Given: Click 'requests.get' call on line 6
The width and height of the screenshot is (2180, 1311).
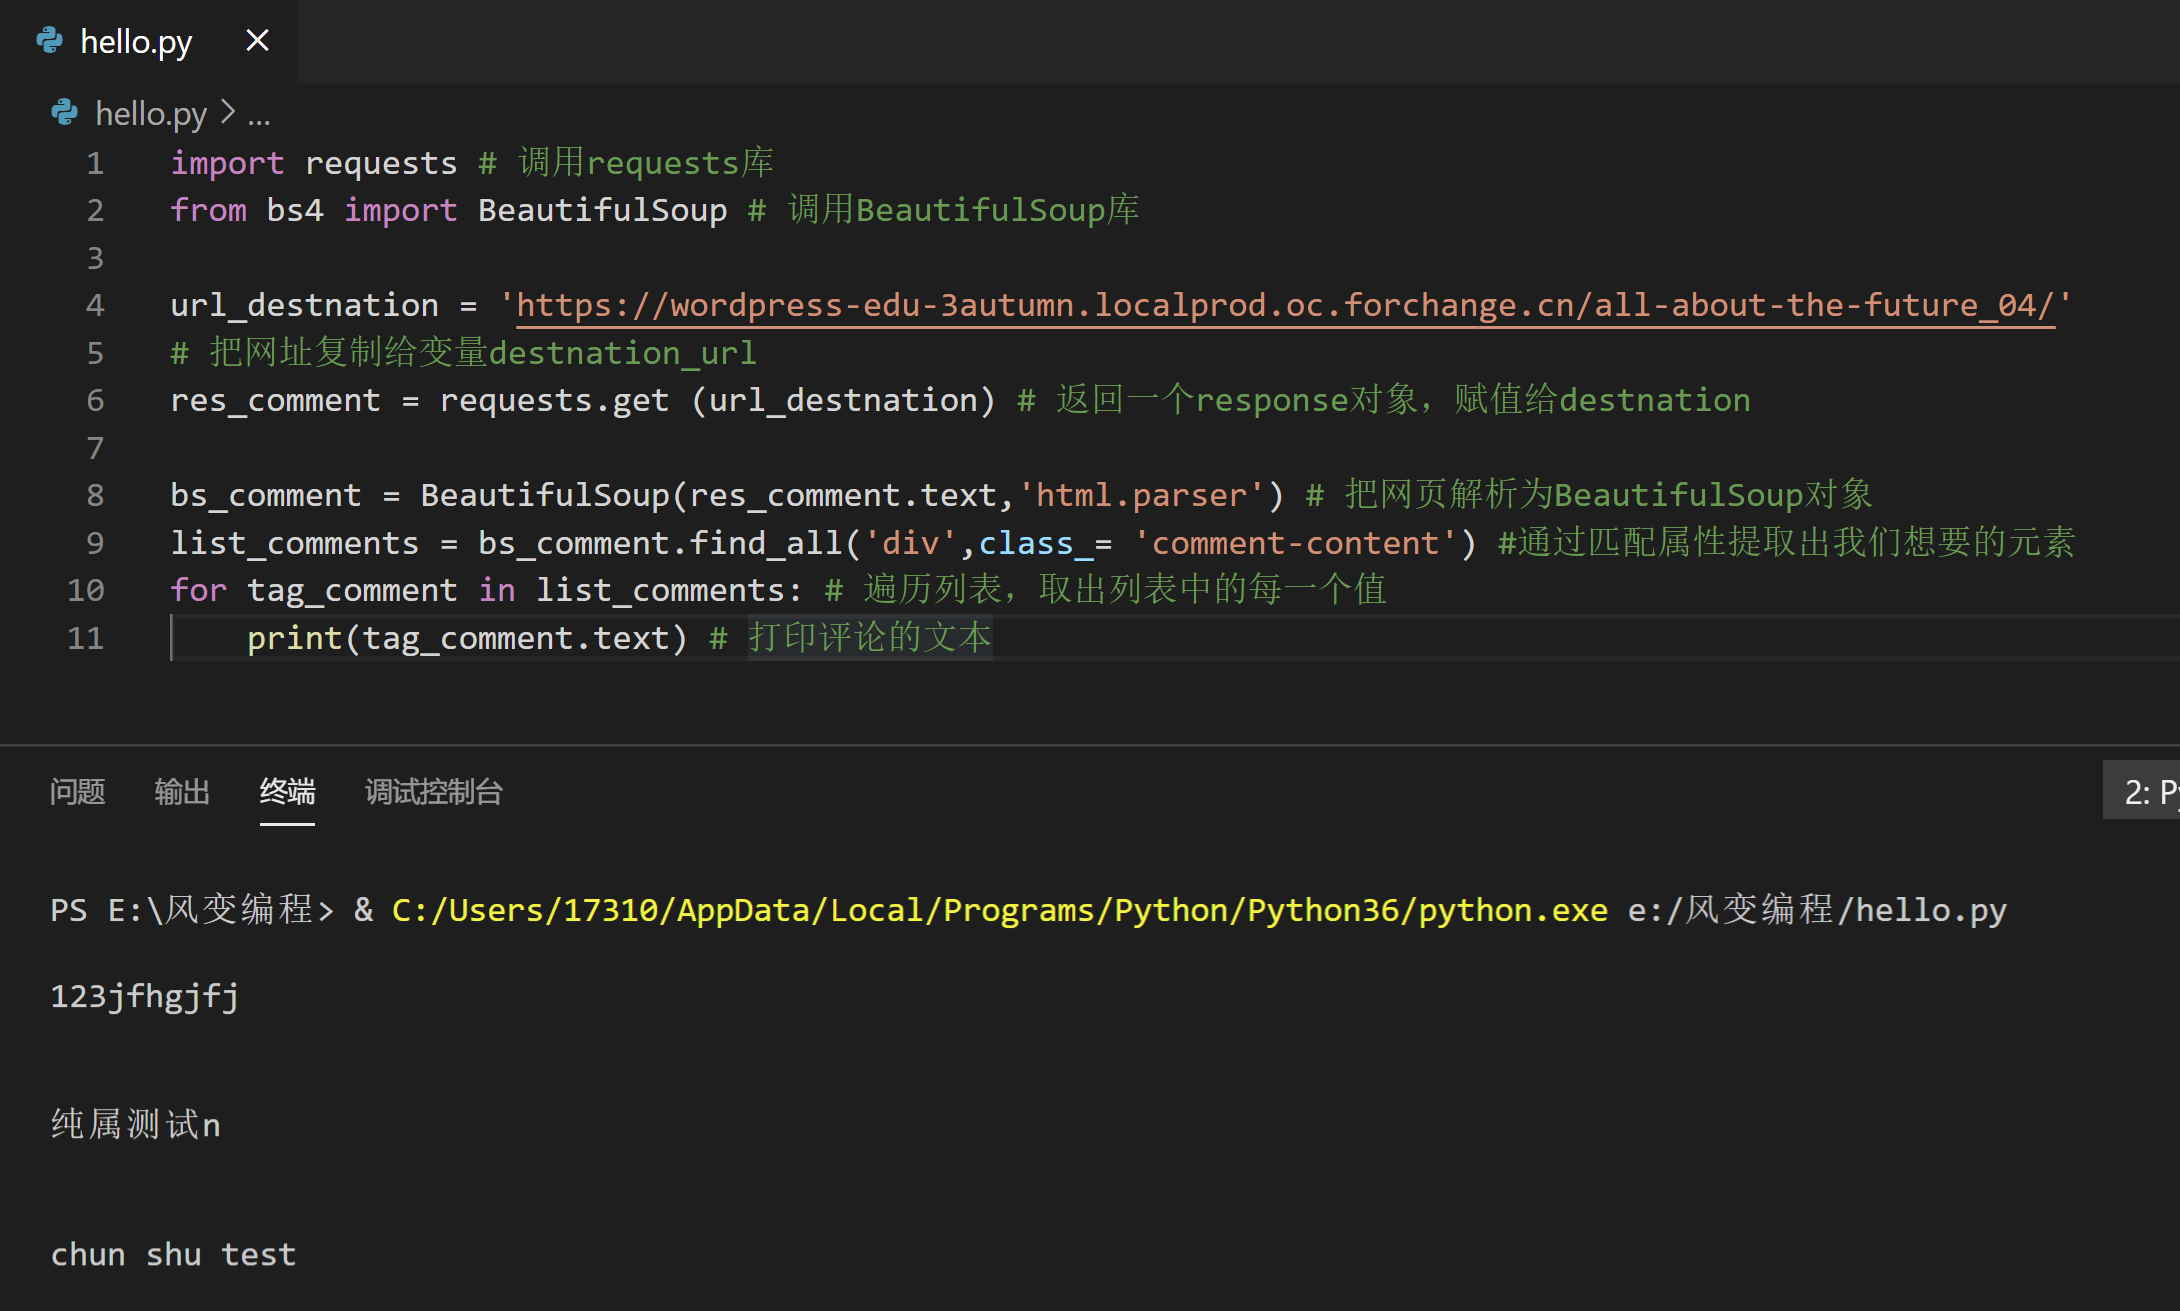Looking at the screenshot, I should pos(554,400).
